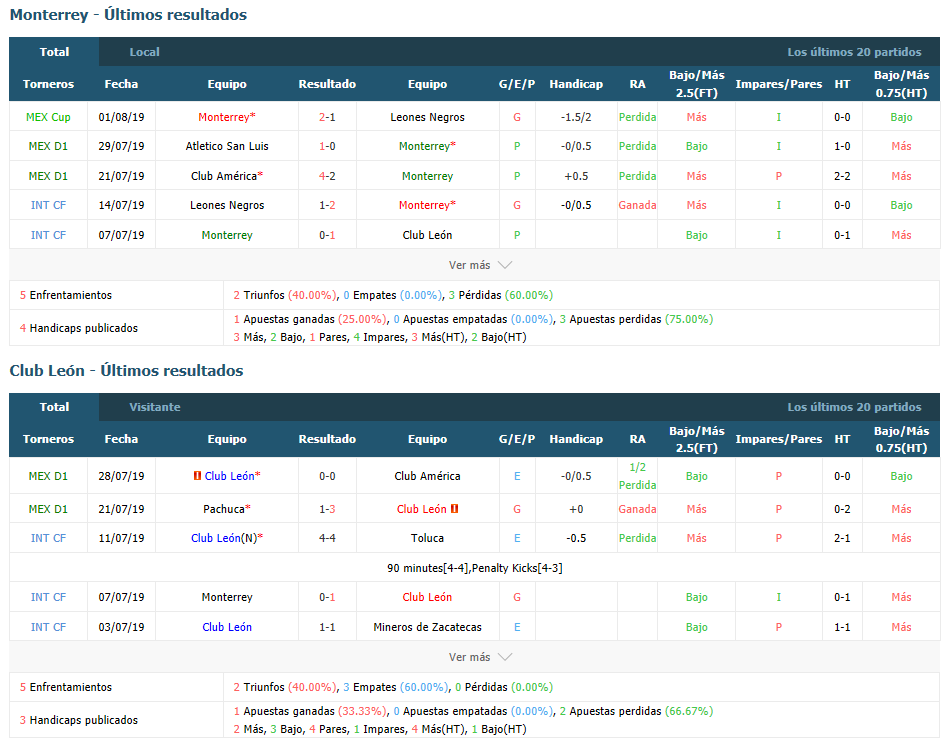This screenshot has height=743, width=948.
Task: Click the 4-2 result of Club América match
Action: (327, 176)
